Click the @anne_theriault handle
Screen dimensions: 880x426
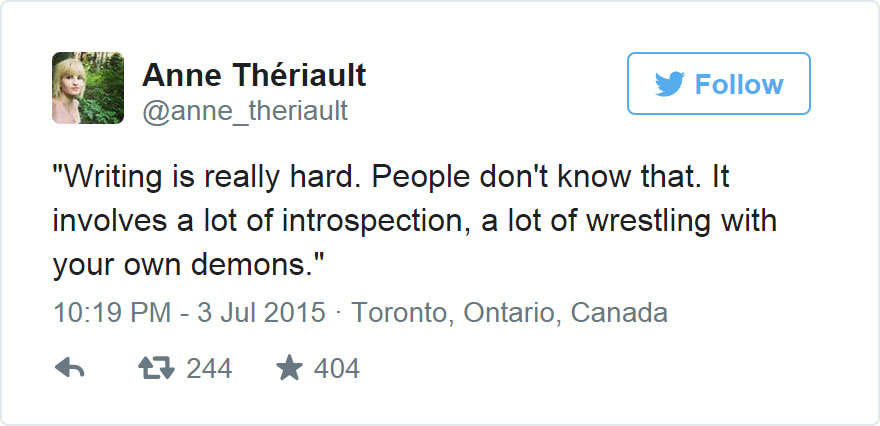tap(245, 110)
